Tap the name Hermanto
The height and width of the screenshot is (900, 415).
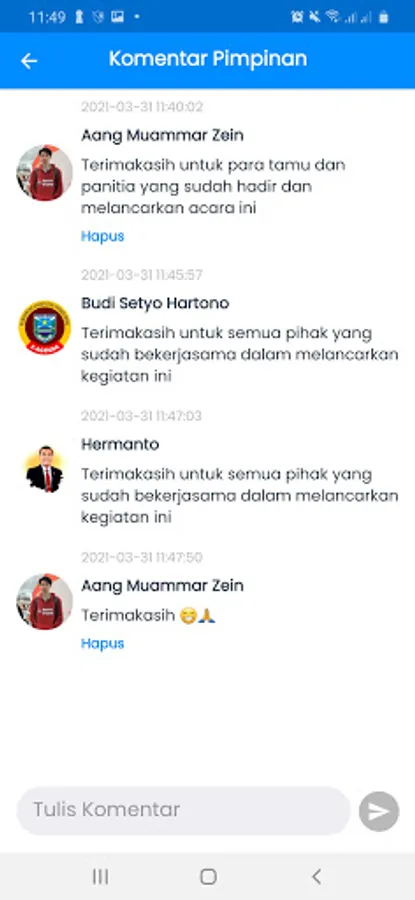[120, 444]
